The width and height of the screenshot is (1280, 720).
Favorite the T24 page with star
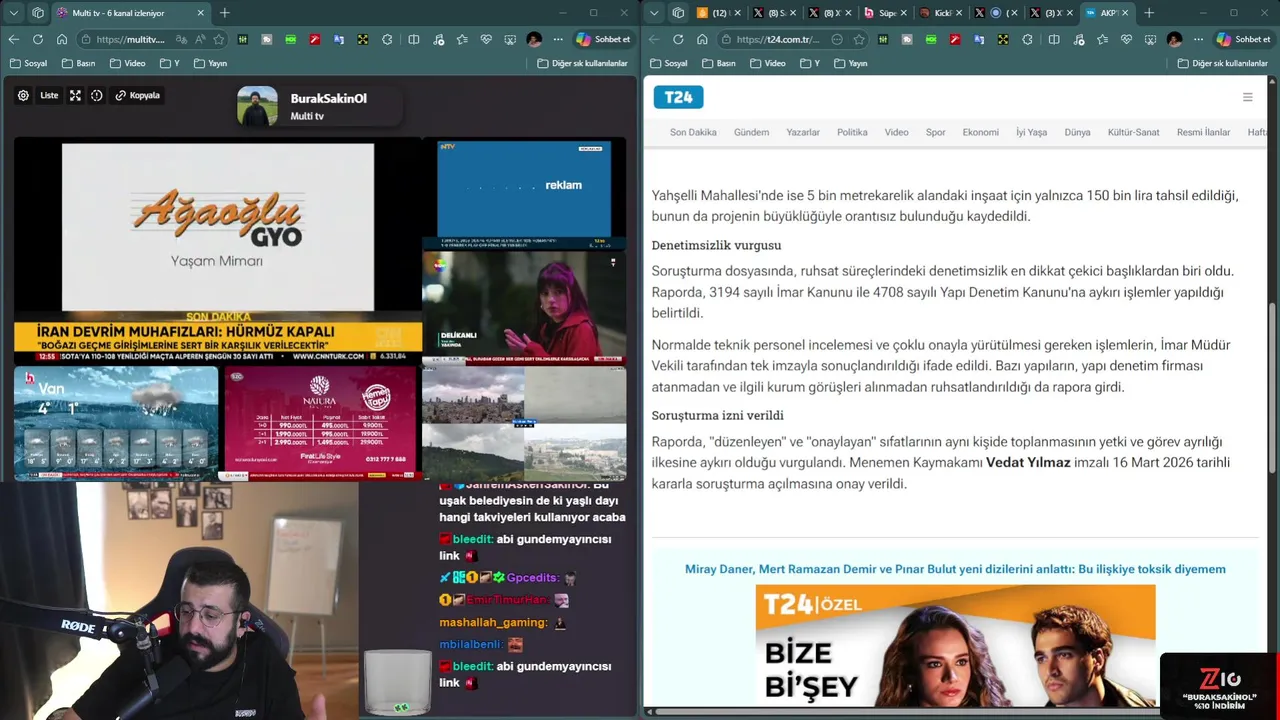point(858,39)
